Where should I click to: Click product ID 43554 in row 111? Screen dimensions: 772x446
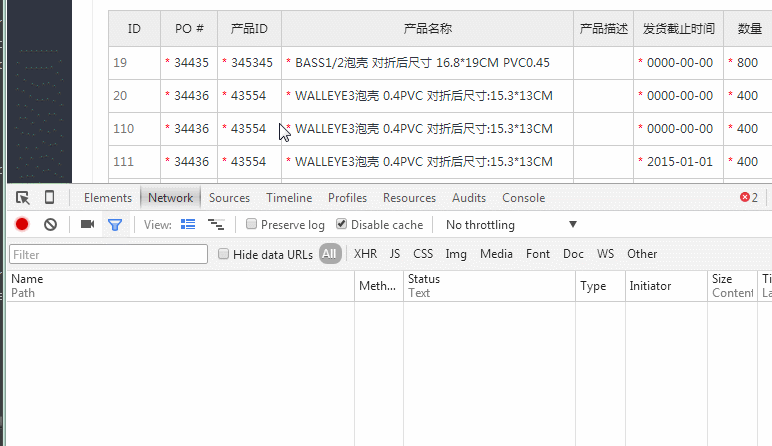tap(250, 161)
